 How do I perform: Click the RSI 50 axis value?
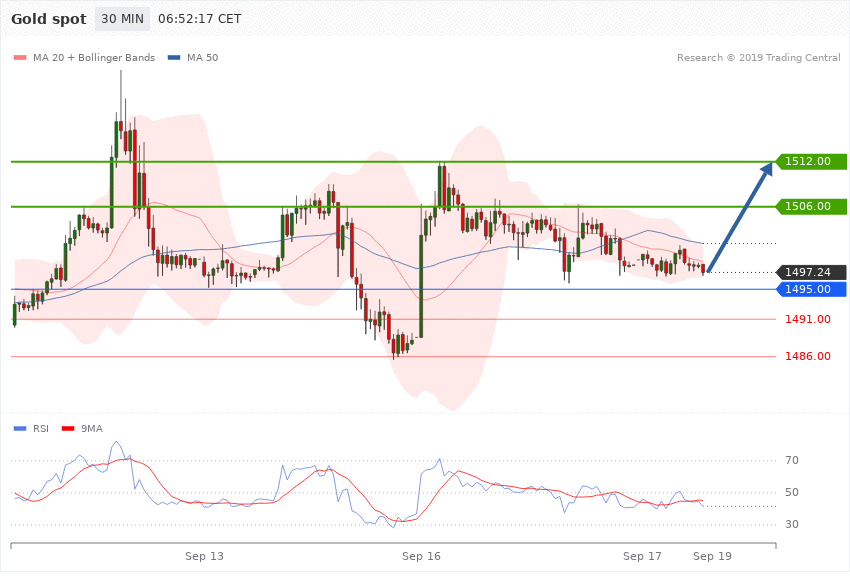coord(792,493)
